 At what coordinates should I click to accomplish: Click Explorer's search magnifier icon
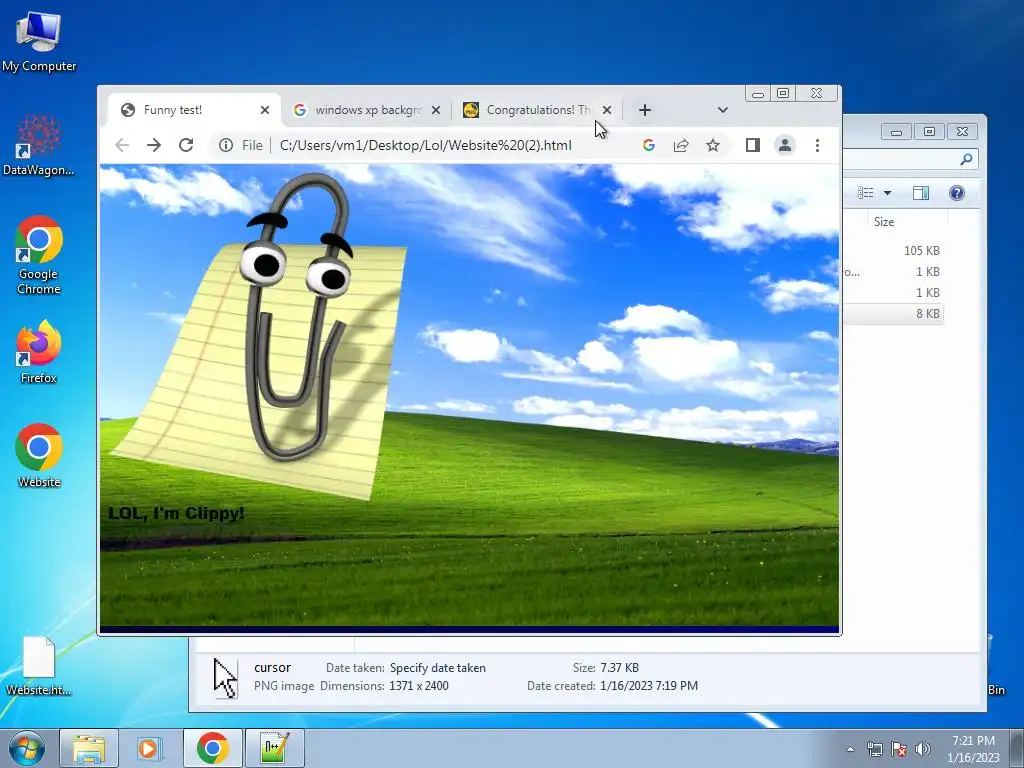[x=966, y=159]
